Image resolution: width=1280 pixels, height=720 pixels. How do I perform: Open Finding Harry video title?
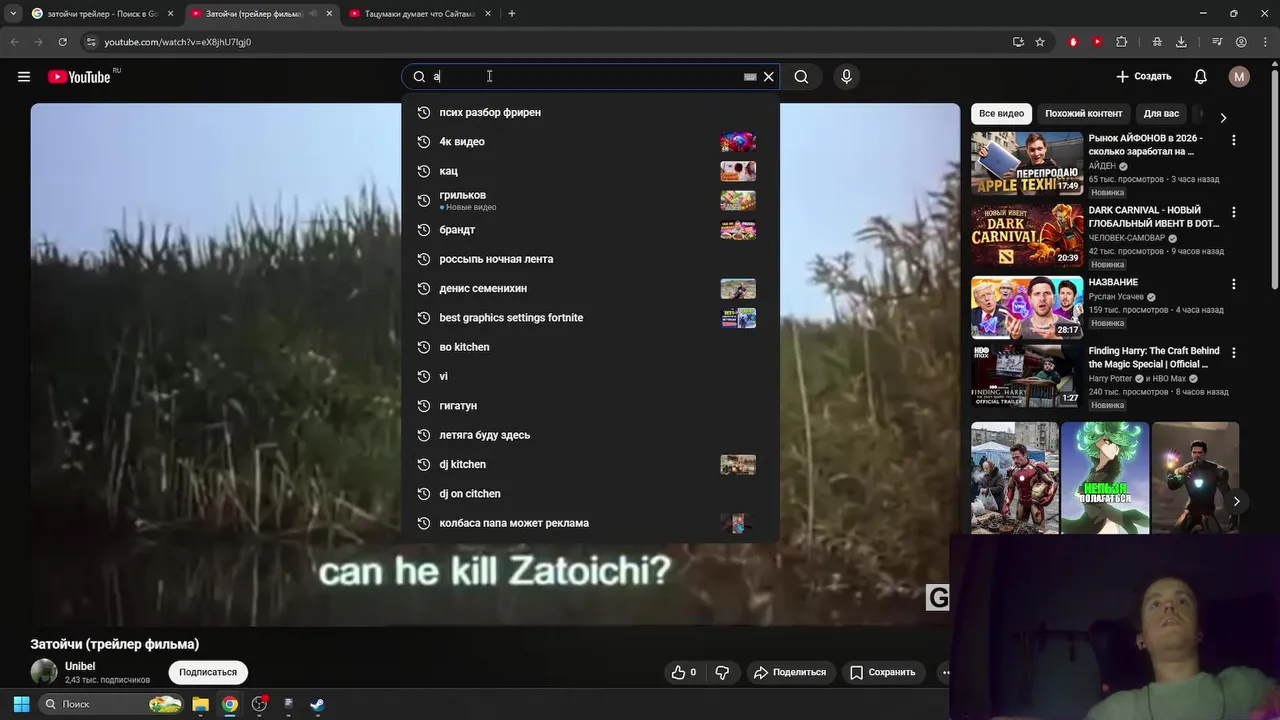point(1154,358)
